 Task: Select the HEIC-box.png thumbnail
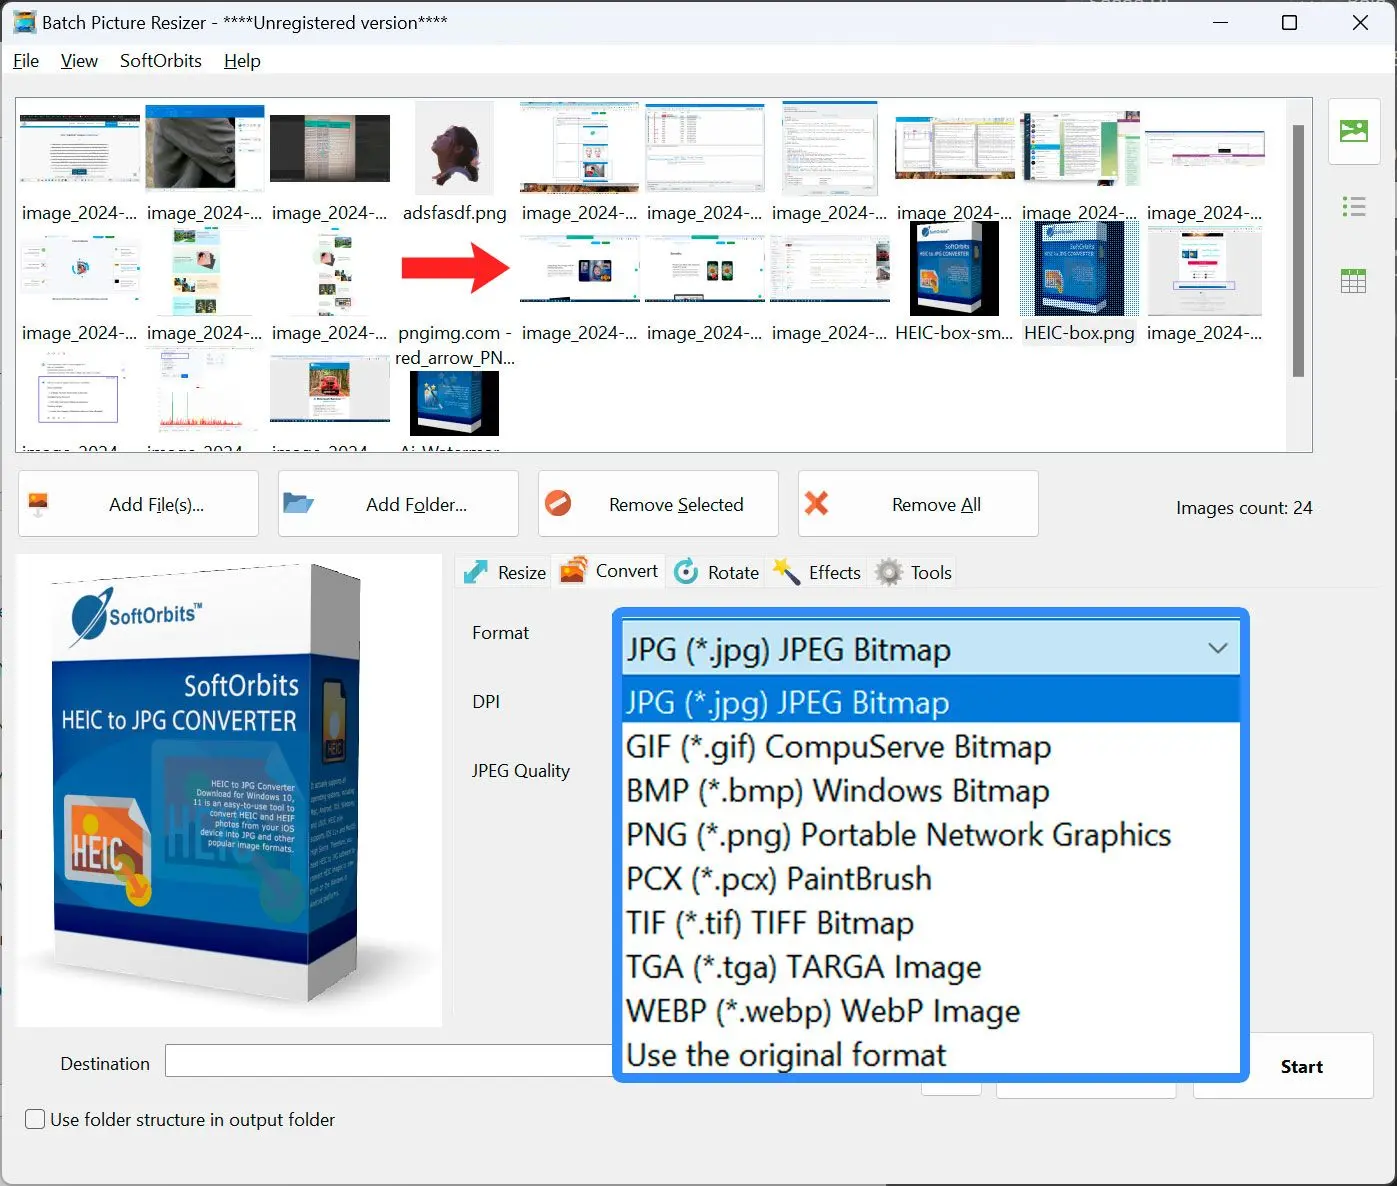click(x=1080, y=269)
